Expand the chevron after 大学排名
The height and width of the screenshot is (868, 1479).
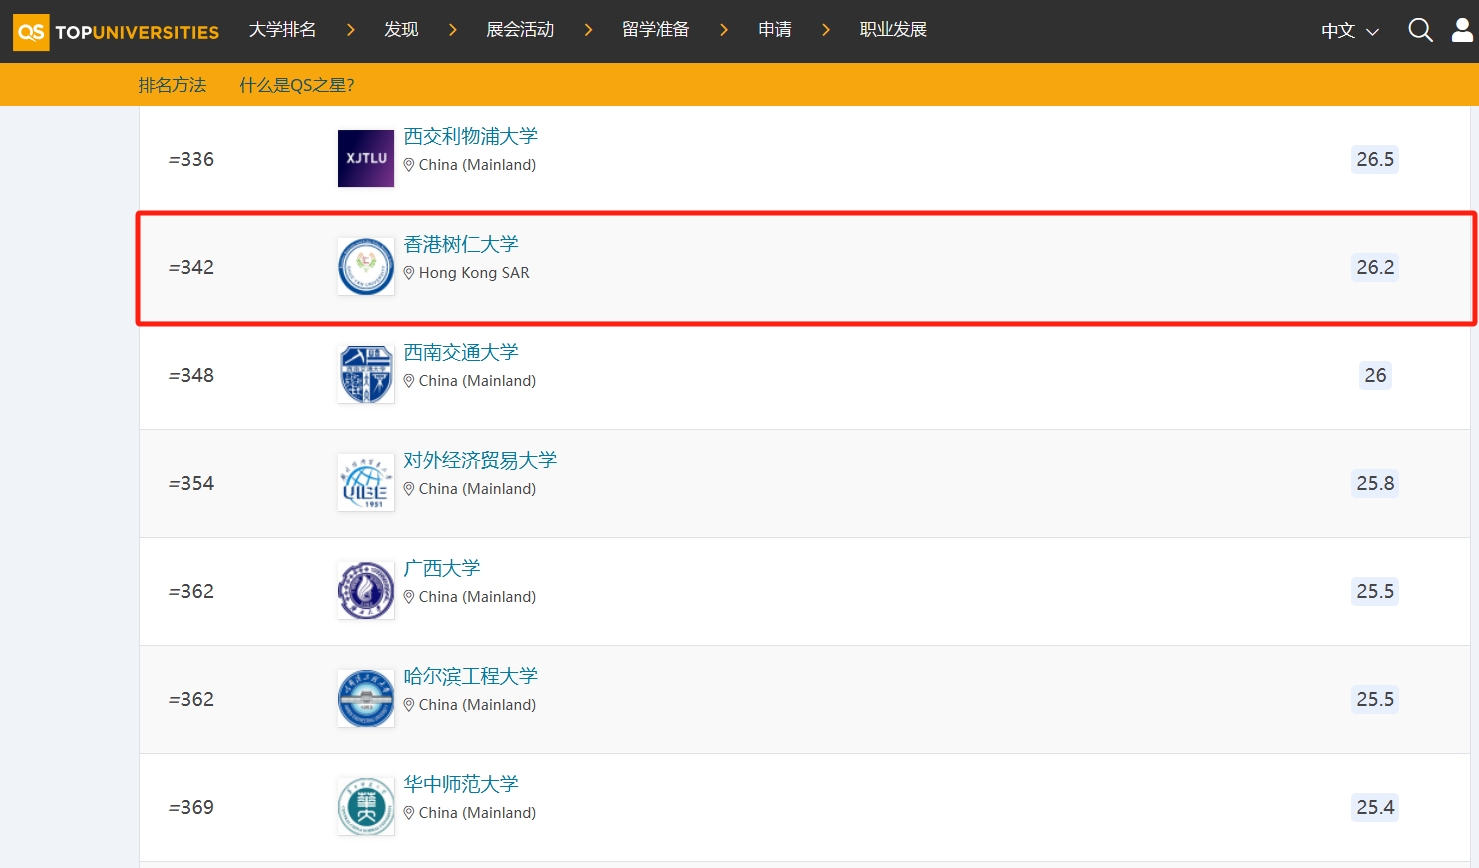coord(350,30)
